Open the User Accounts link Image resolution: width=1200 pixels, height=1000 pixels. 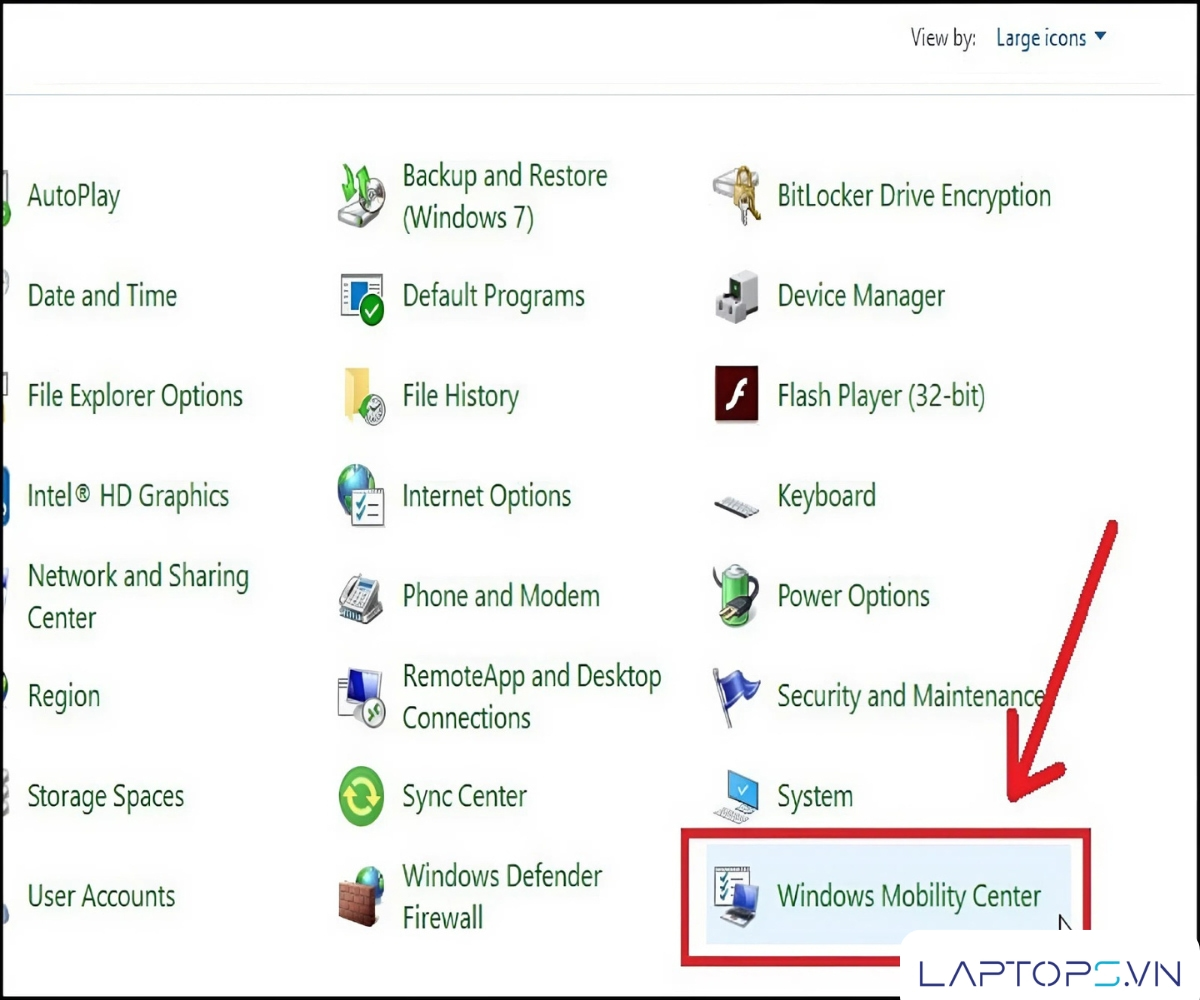click(101, 896)
